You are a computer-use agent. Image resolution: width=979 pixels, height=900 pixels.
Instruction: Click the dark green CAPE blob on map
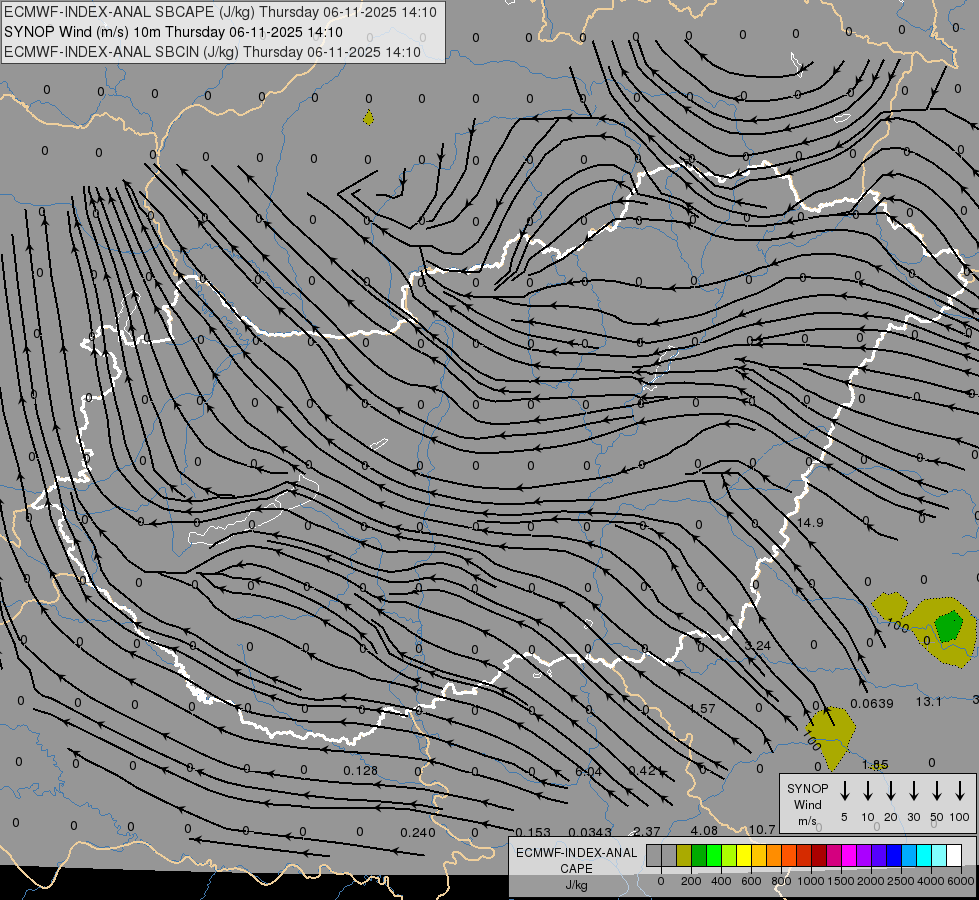point(947,627)
